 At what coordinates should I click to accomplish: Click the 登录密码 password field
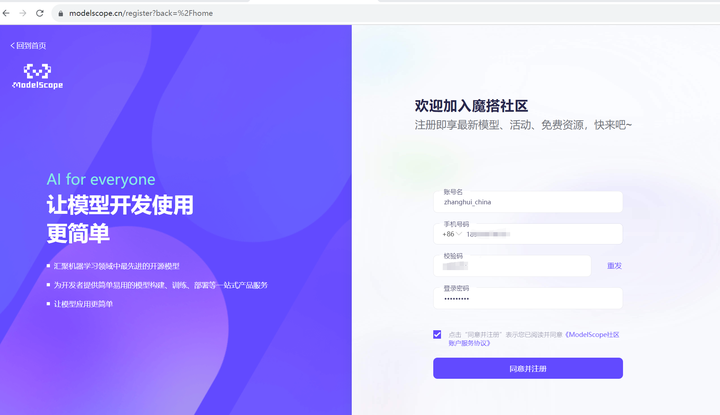tap(528, 298)
